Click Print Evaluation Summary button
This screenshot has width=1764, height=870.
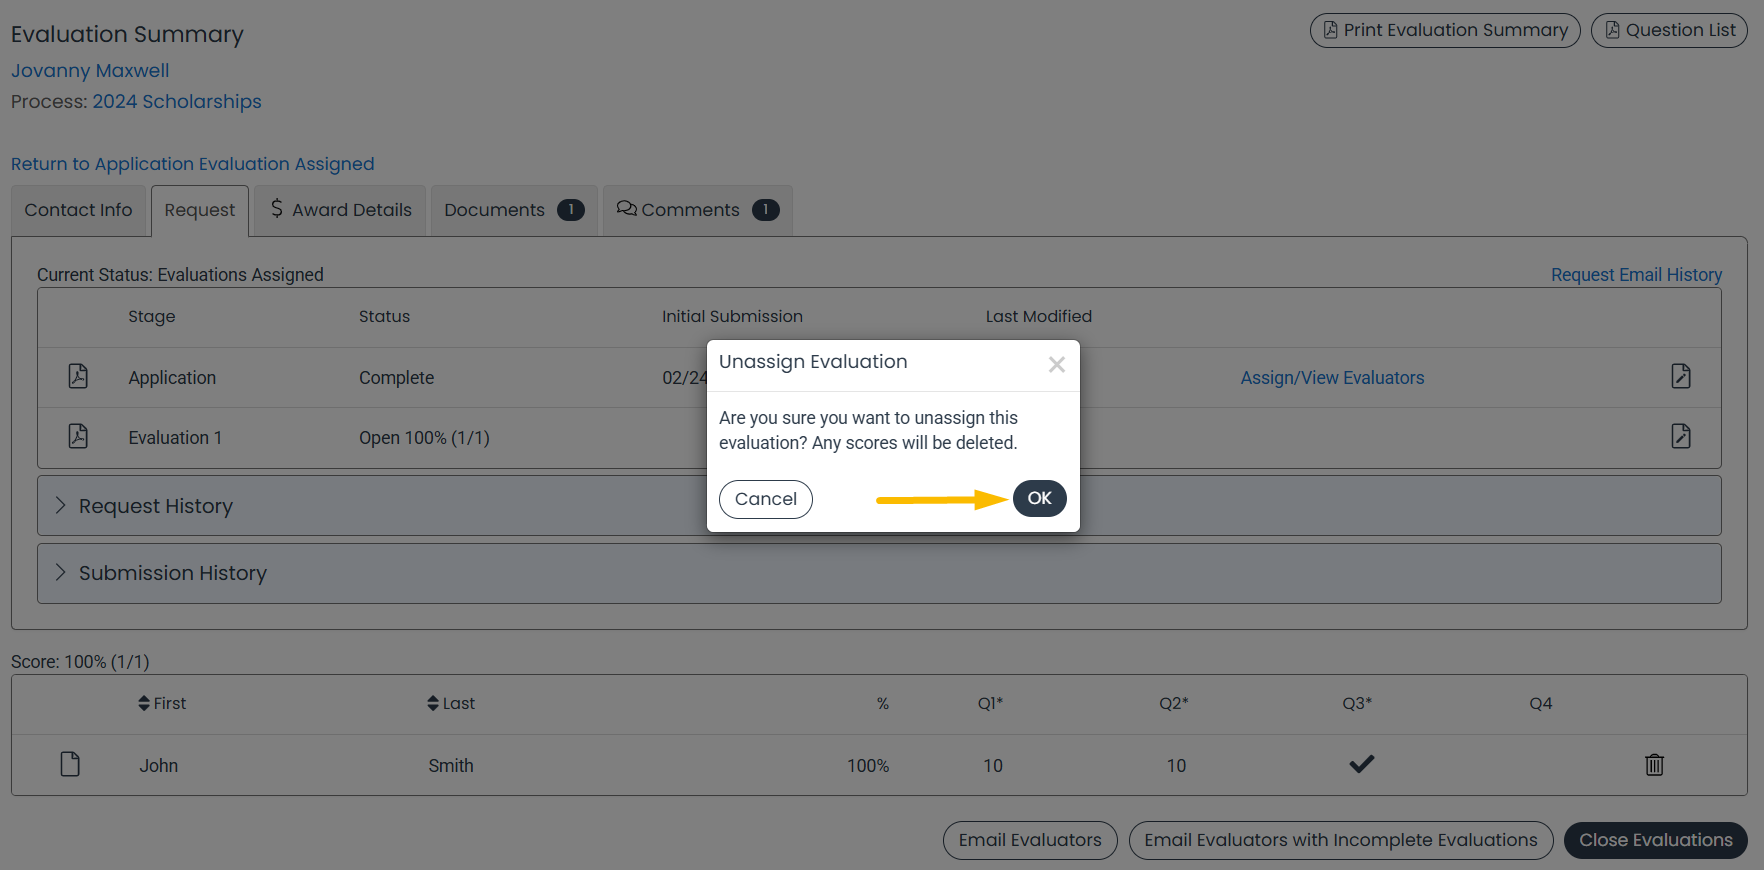pyautogui.click(x=1445, y=30)
